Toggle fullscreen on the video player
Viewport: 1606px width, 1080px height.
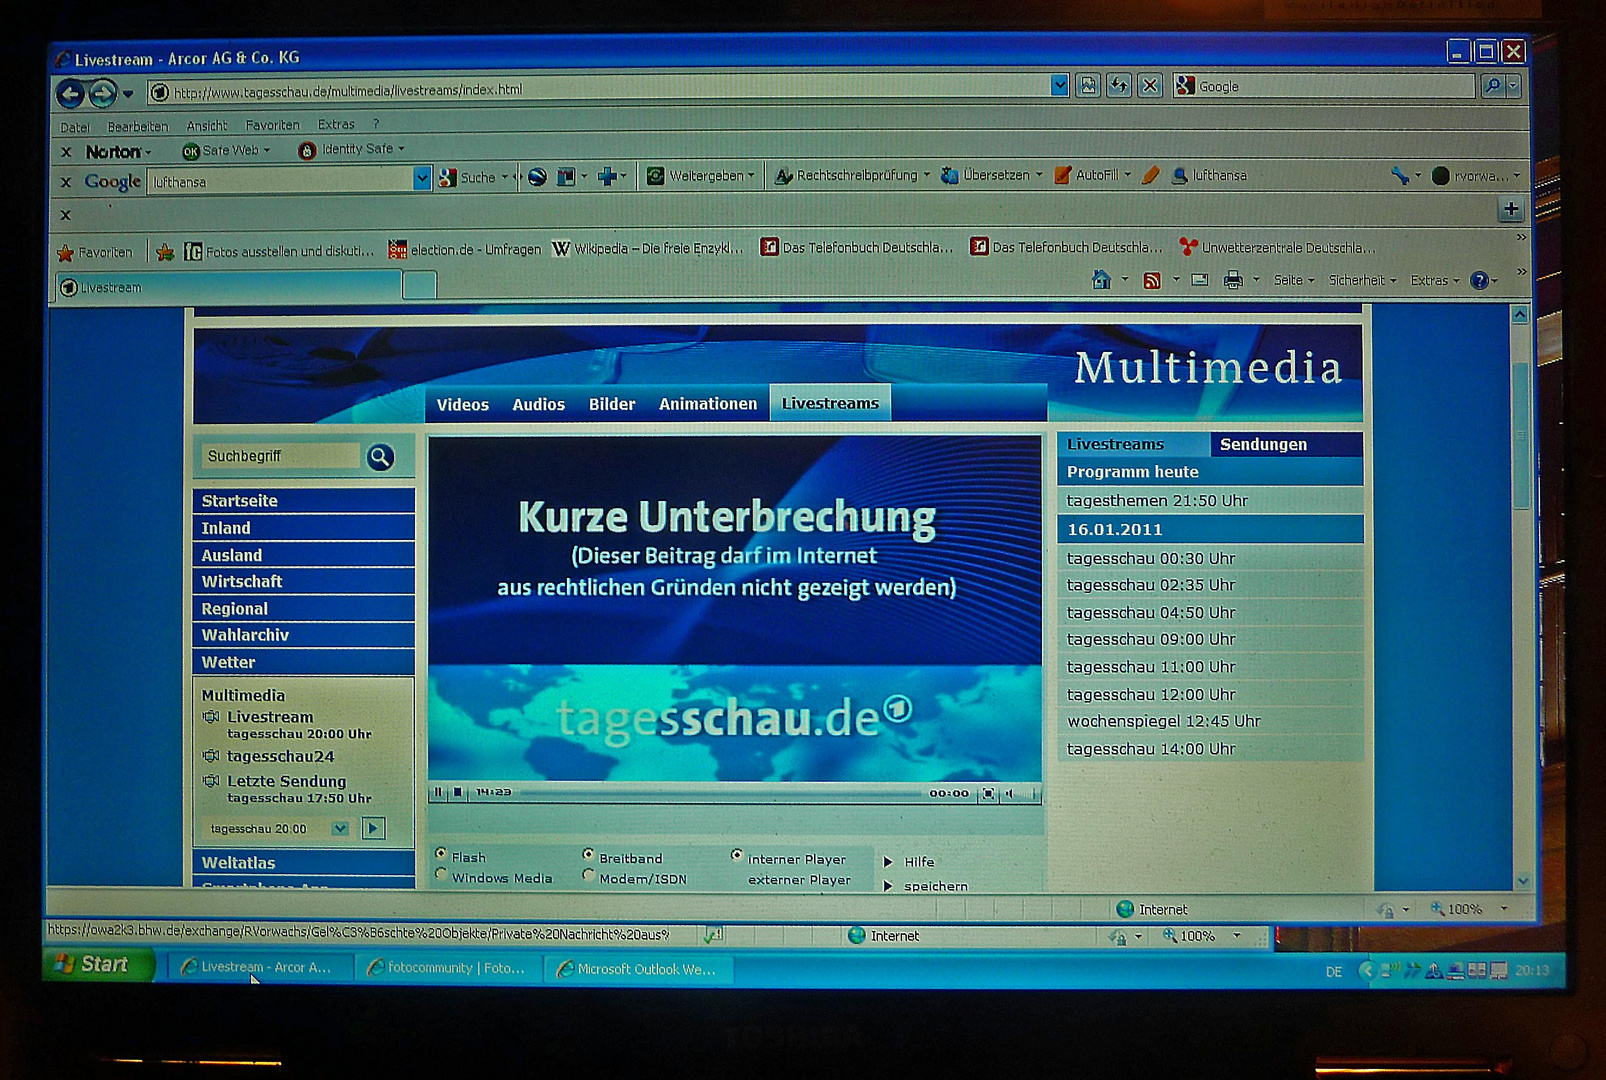click(x=988, y=793)
